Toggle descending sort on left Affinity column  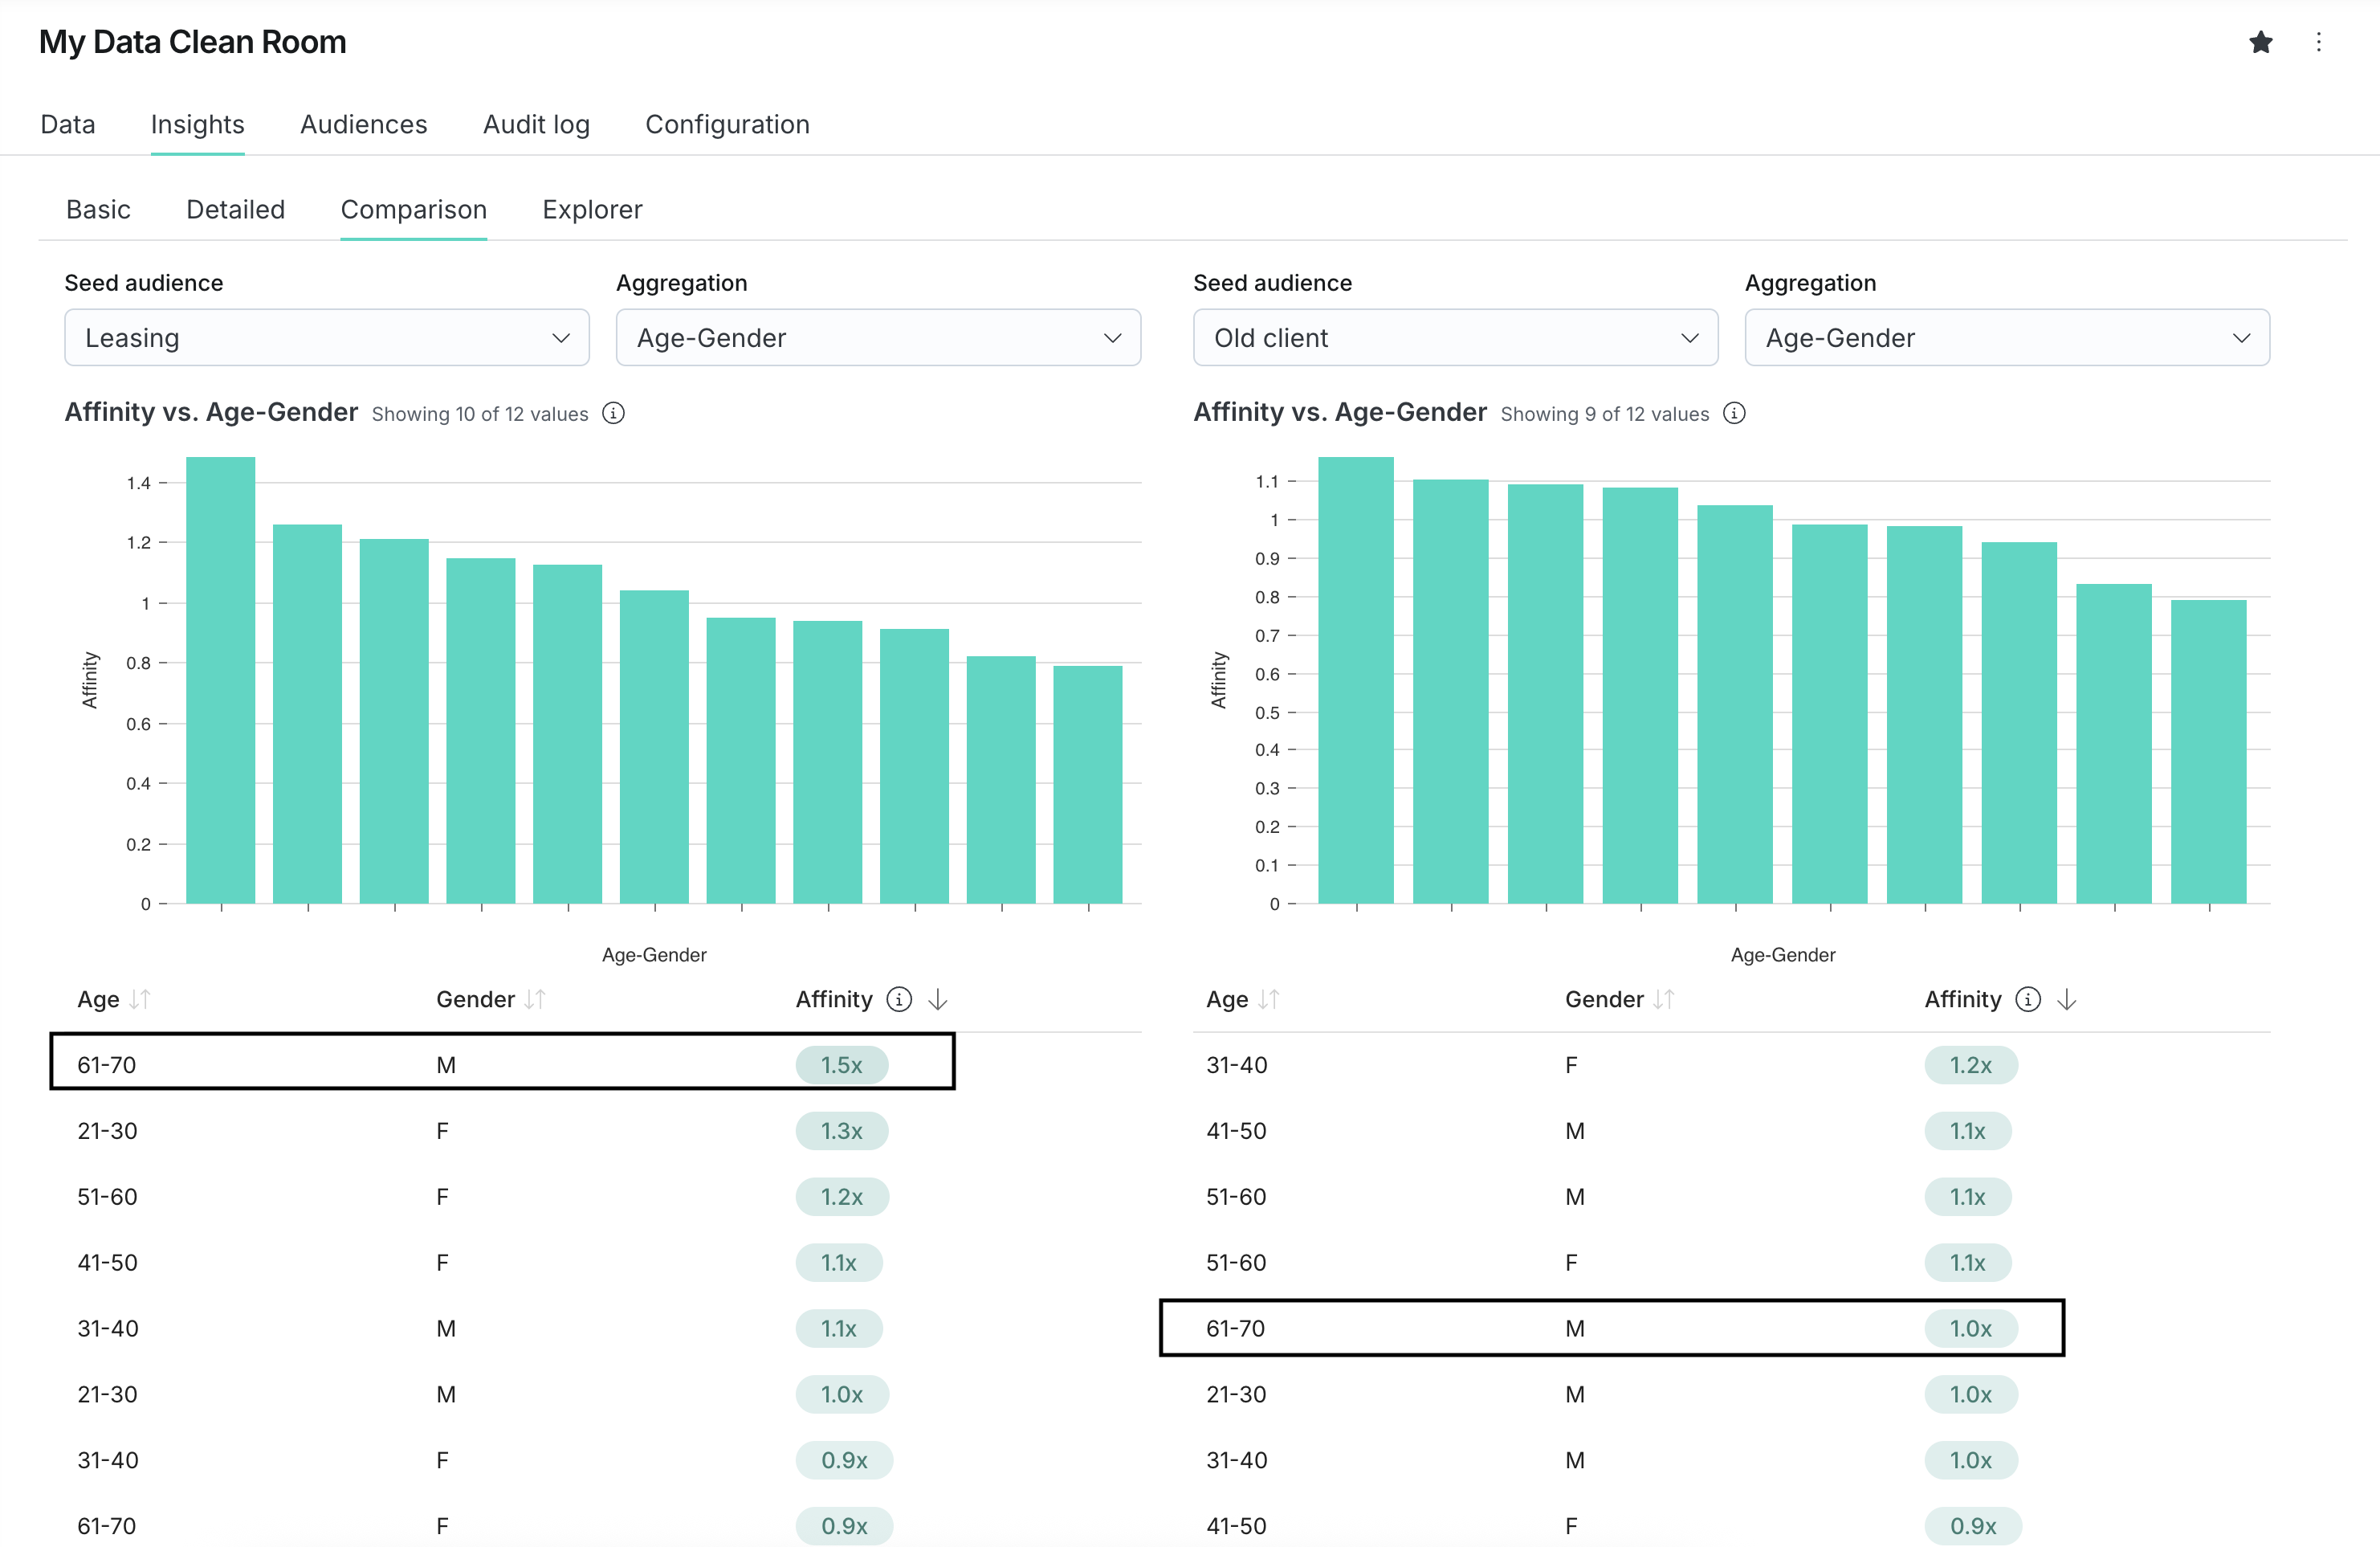click(x=937, y=998)
